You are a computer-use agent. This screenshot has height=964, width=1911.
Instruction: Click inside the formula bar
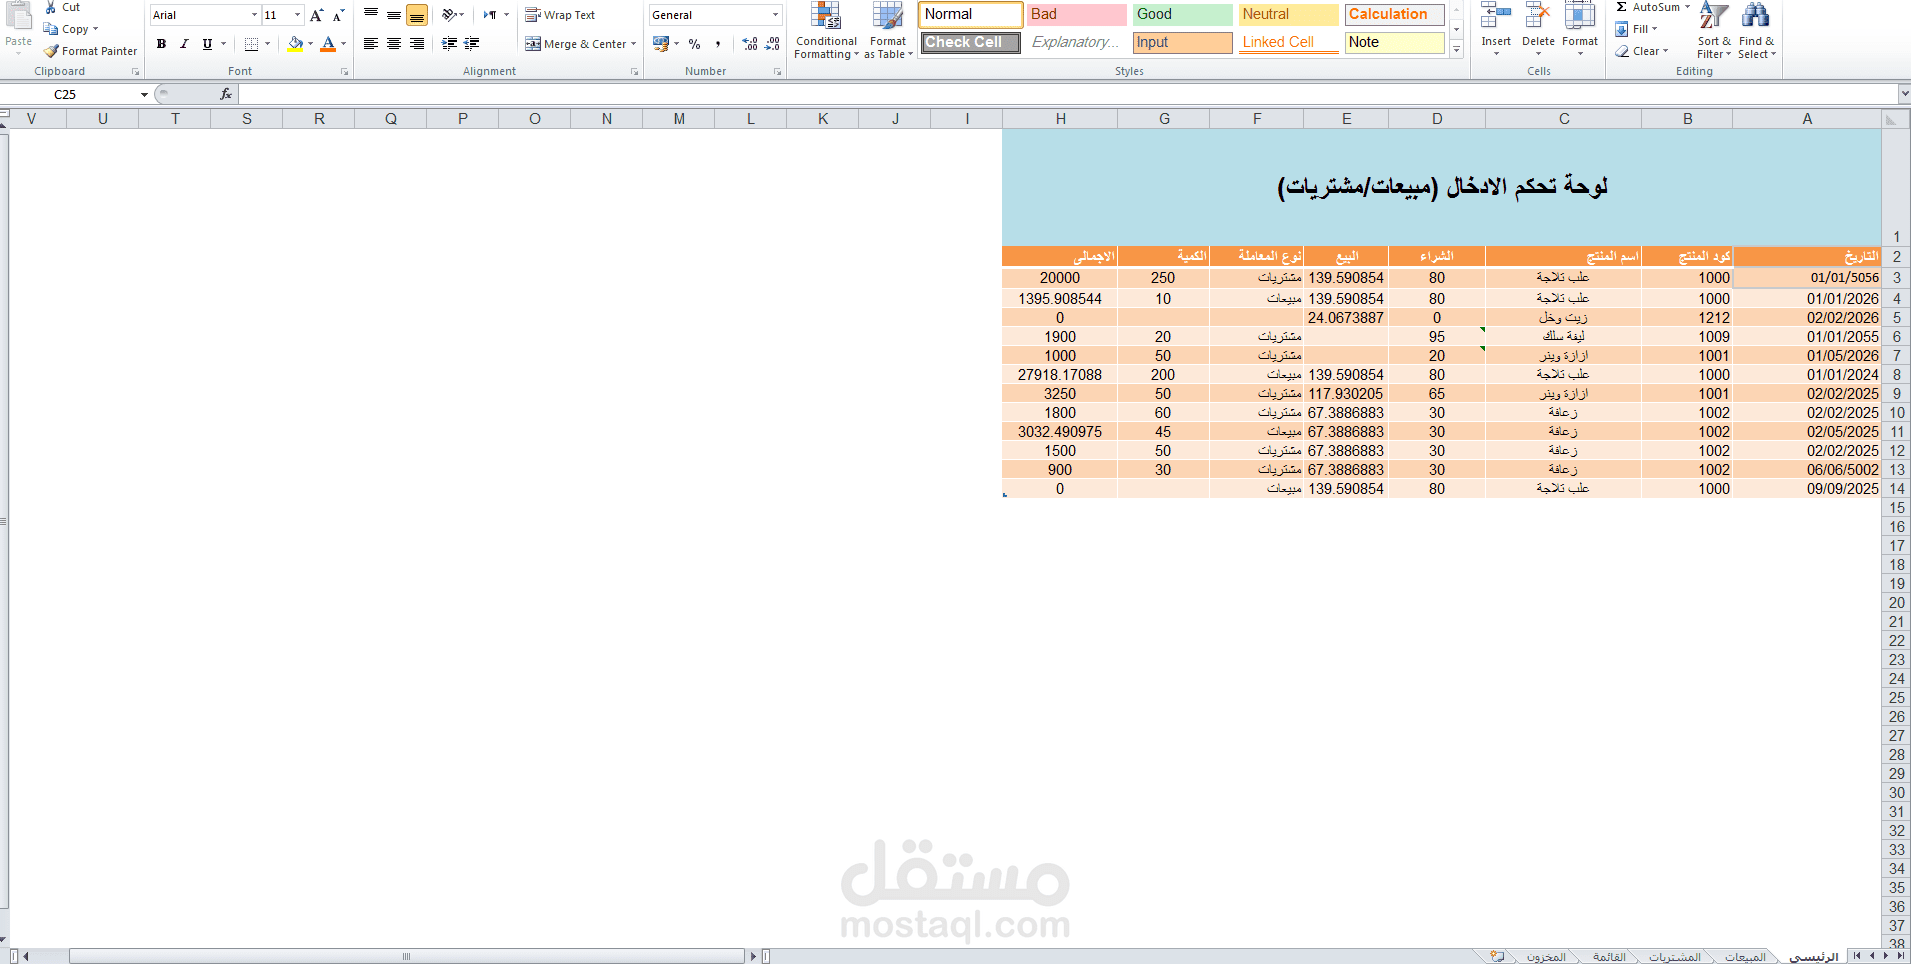[1067, 94]
